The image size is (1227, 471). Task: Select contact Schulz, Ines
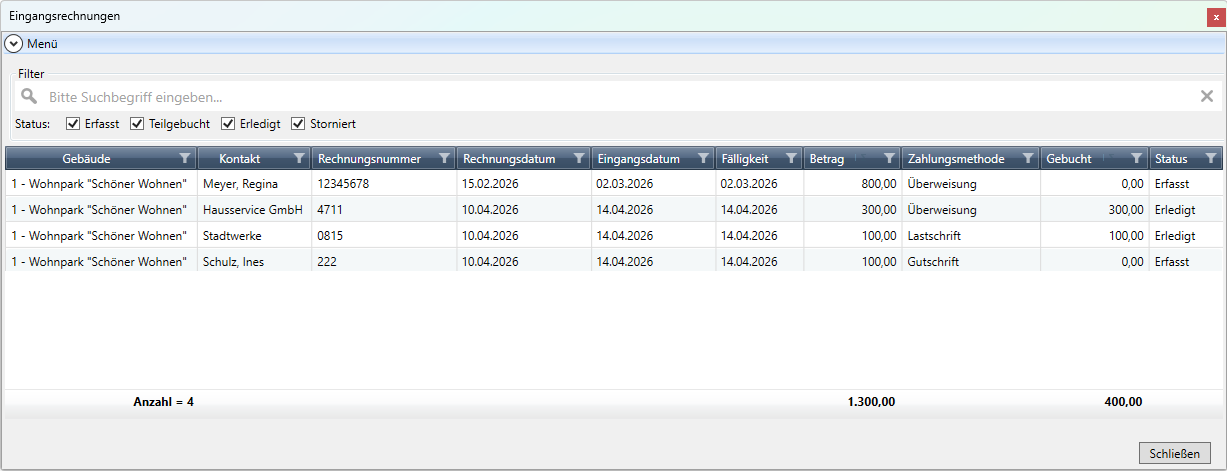tap(232, 262)
